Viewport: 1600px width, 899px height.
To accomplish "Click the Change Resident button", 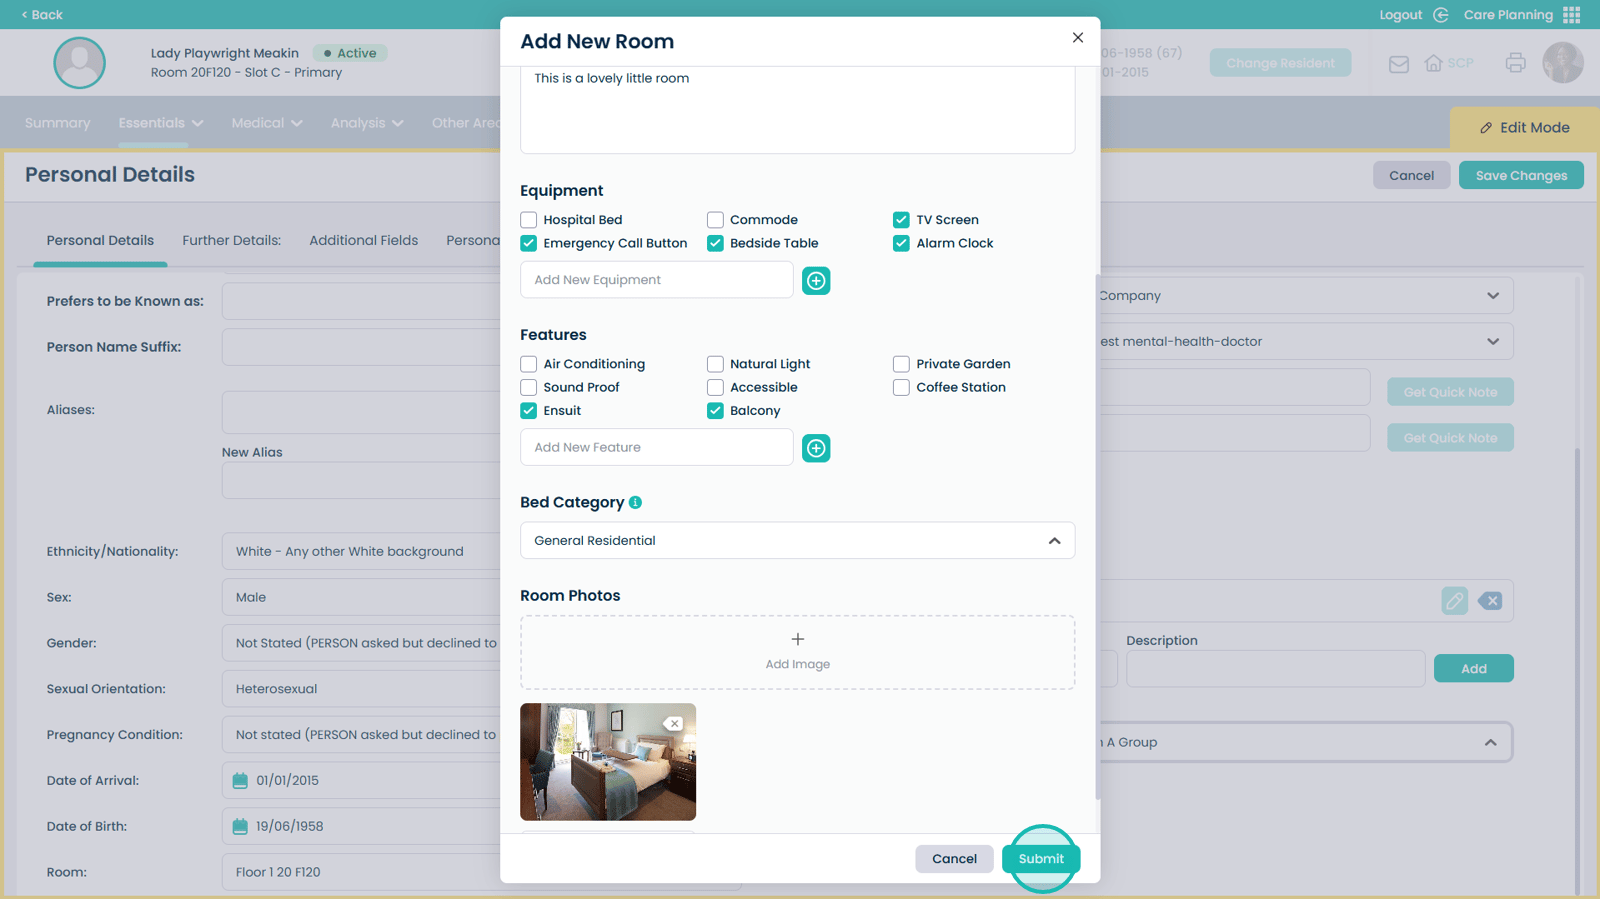I will point(1280,63).
